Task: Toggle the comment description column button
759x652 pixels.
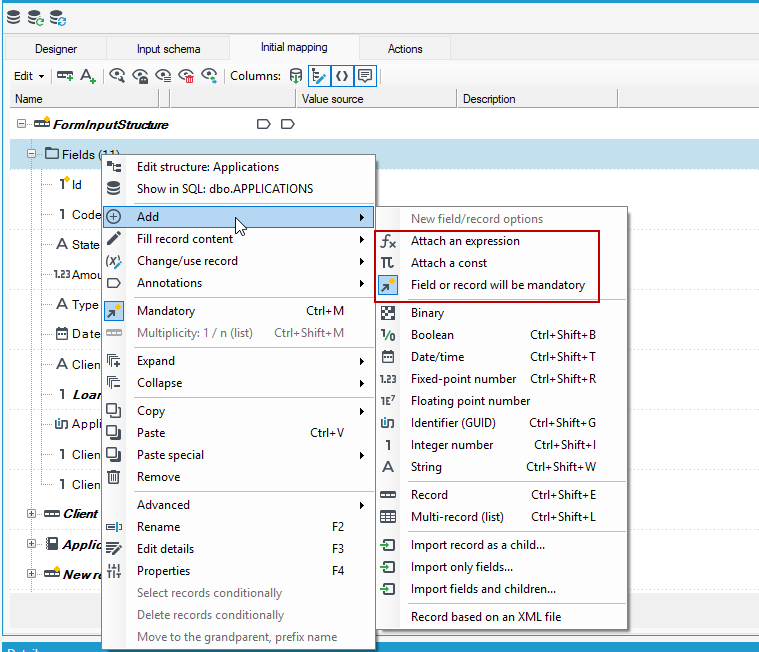Action: pos(365,76)
